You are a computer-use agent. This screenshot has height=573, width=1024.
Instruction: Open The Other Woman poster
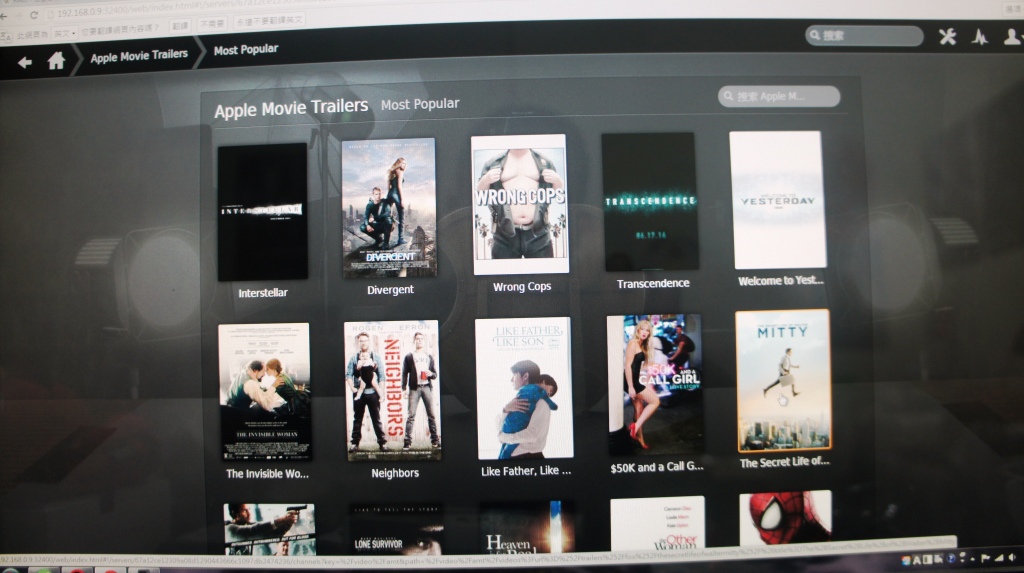coord(658,523)
